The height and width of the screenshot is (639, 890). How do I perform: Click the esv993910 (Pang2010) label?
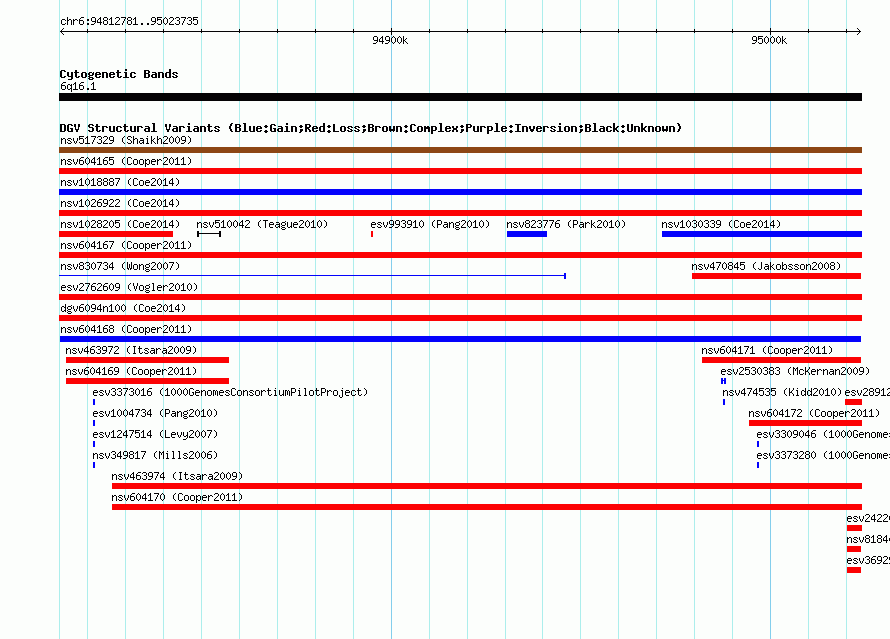pos(430,224)
